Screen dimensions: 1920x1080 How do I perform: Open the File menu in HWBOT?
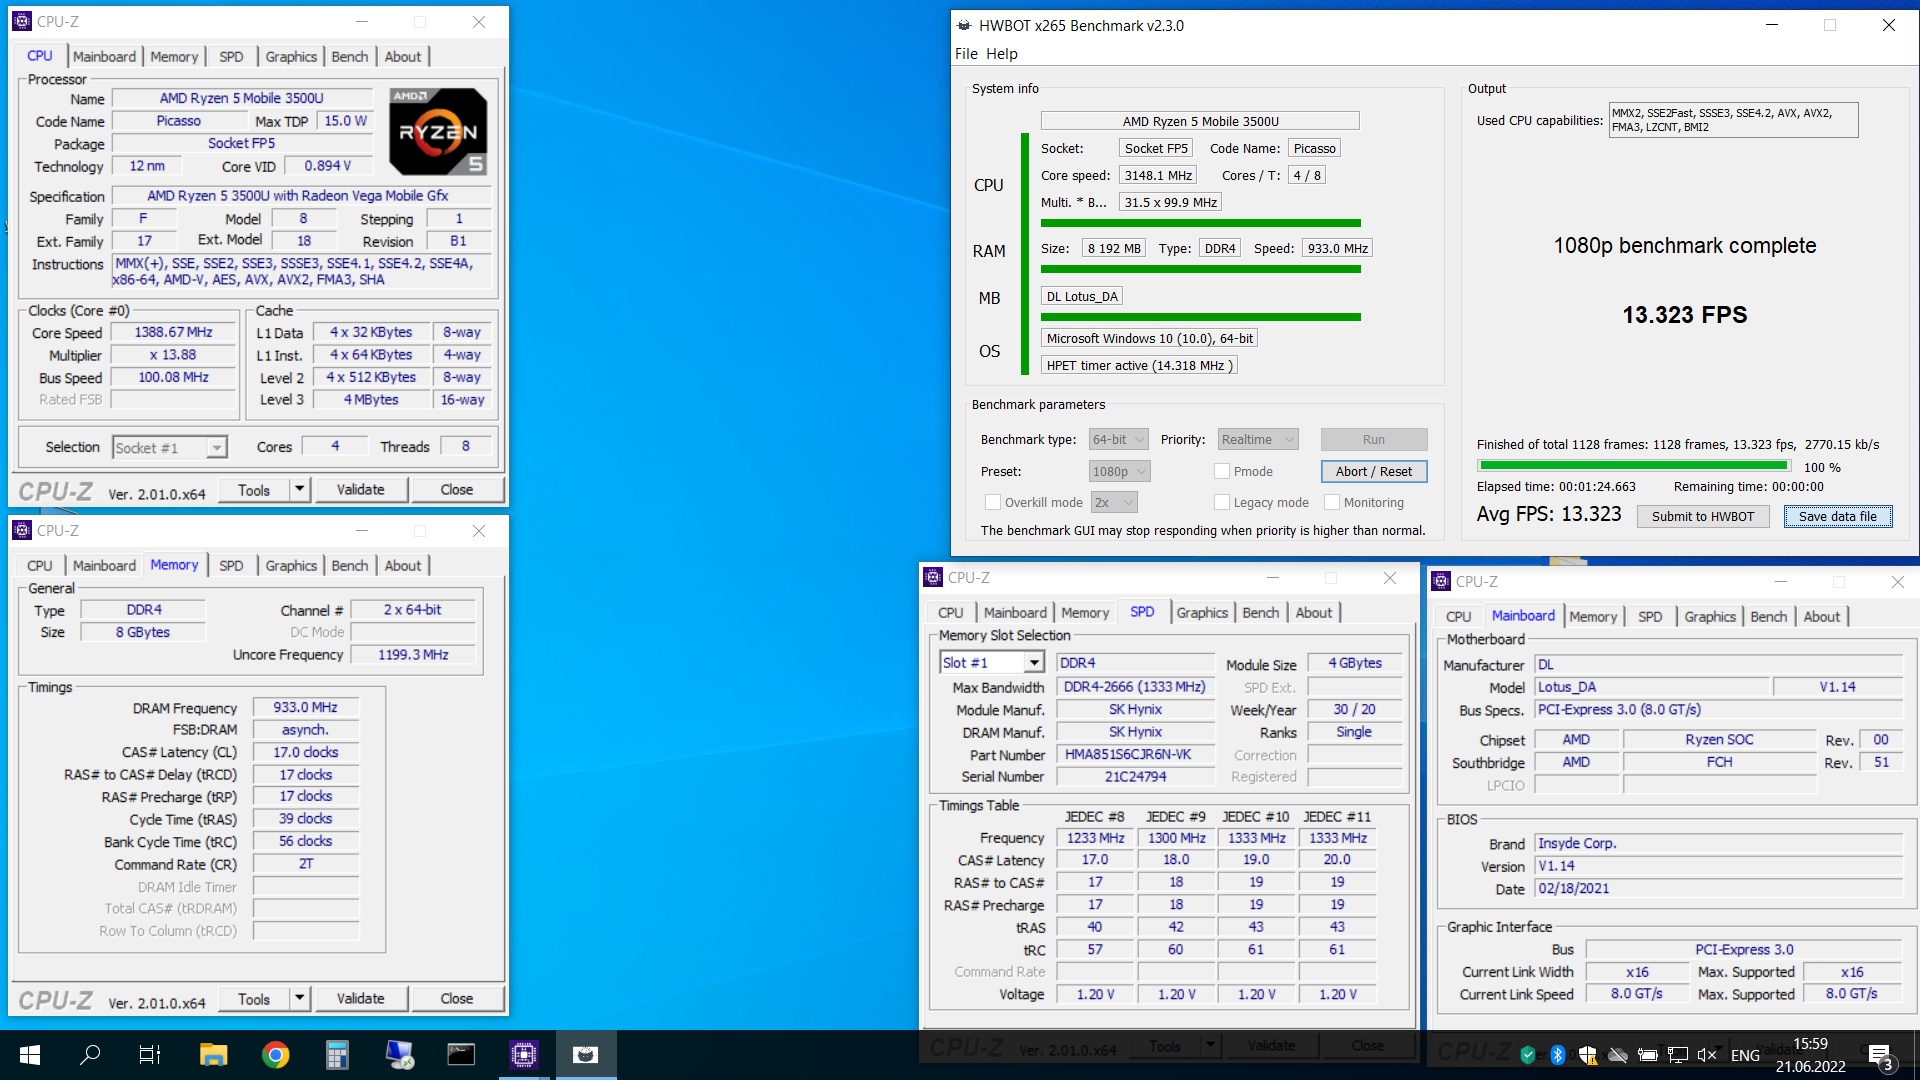point(966,54)
